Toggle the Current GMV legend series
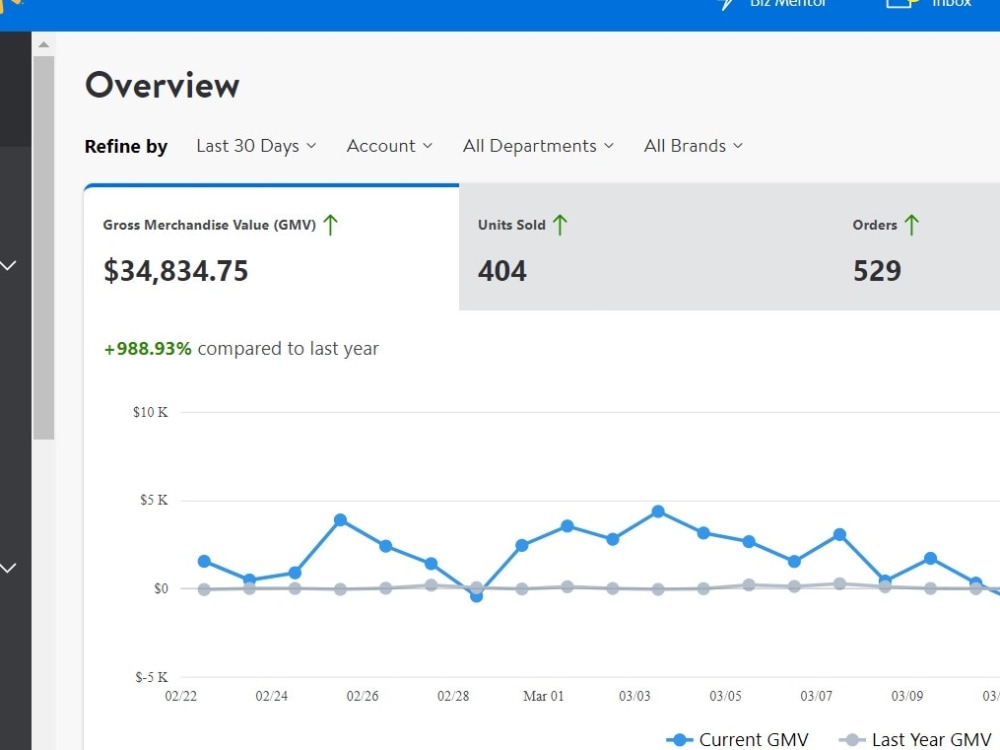 pyautogui.click(x=737, y=739)
